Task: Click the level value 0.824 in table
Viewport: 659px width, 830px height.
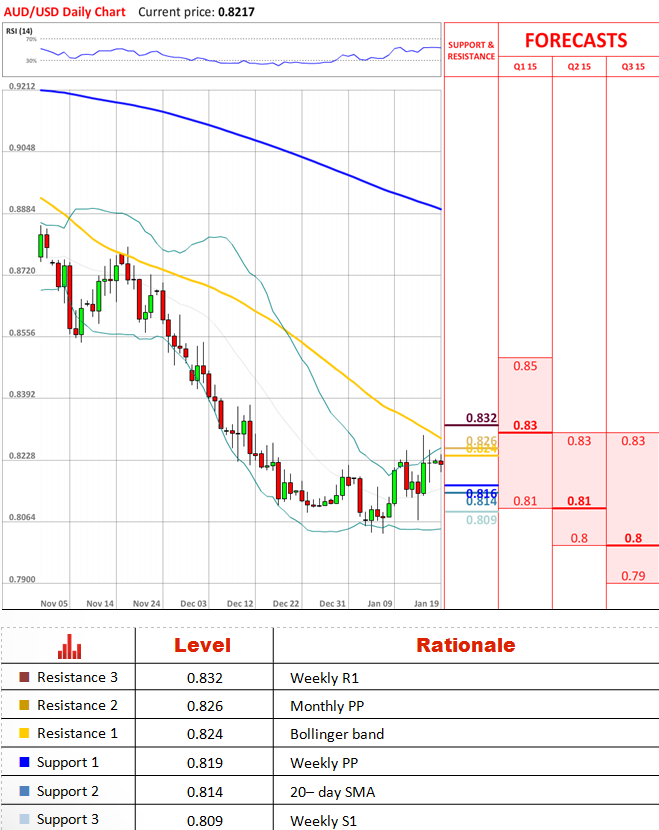Action: pos(205,734)
